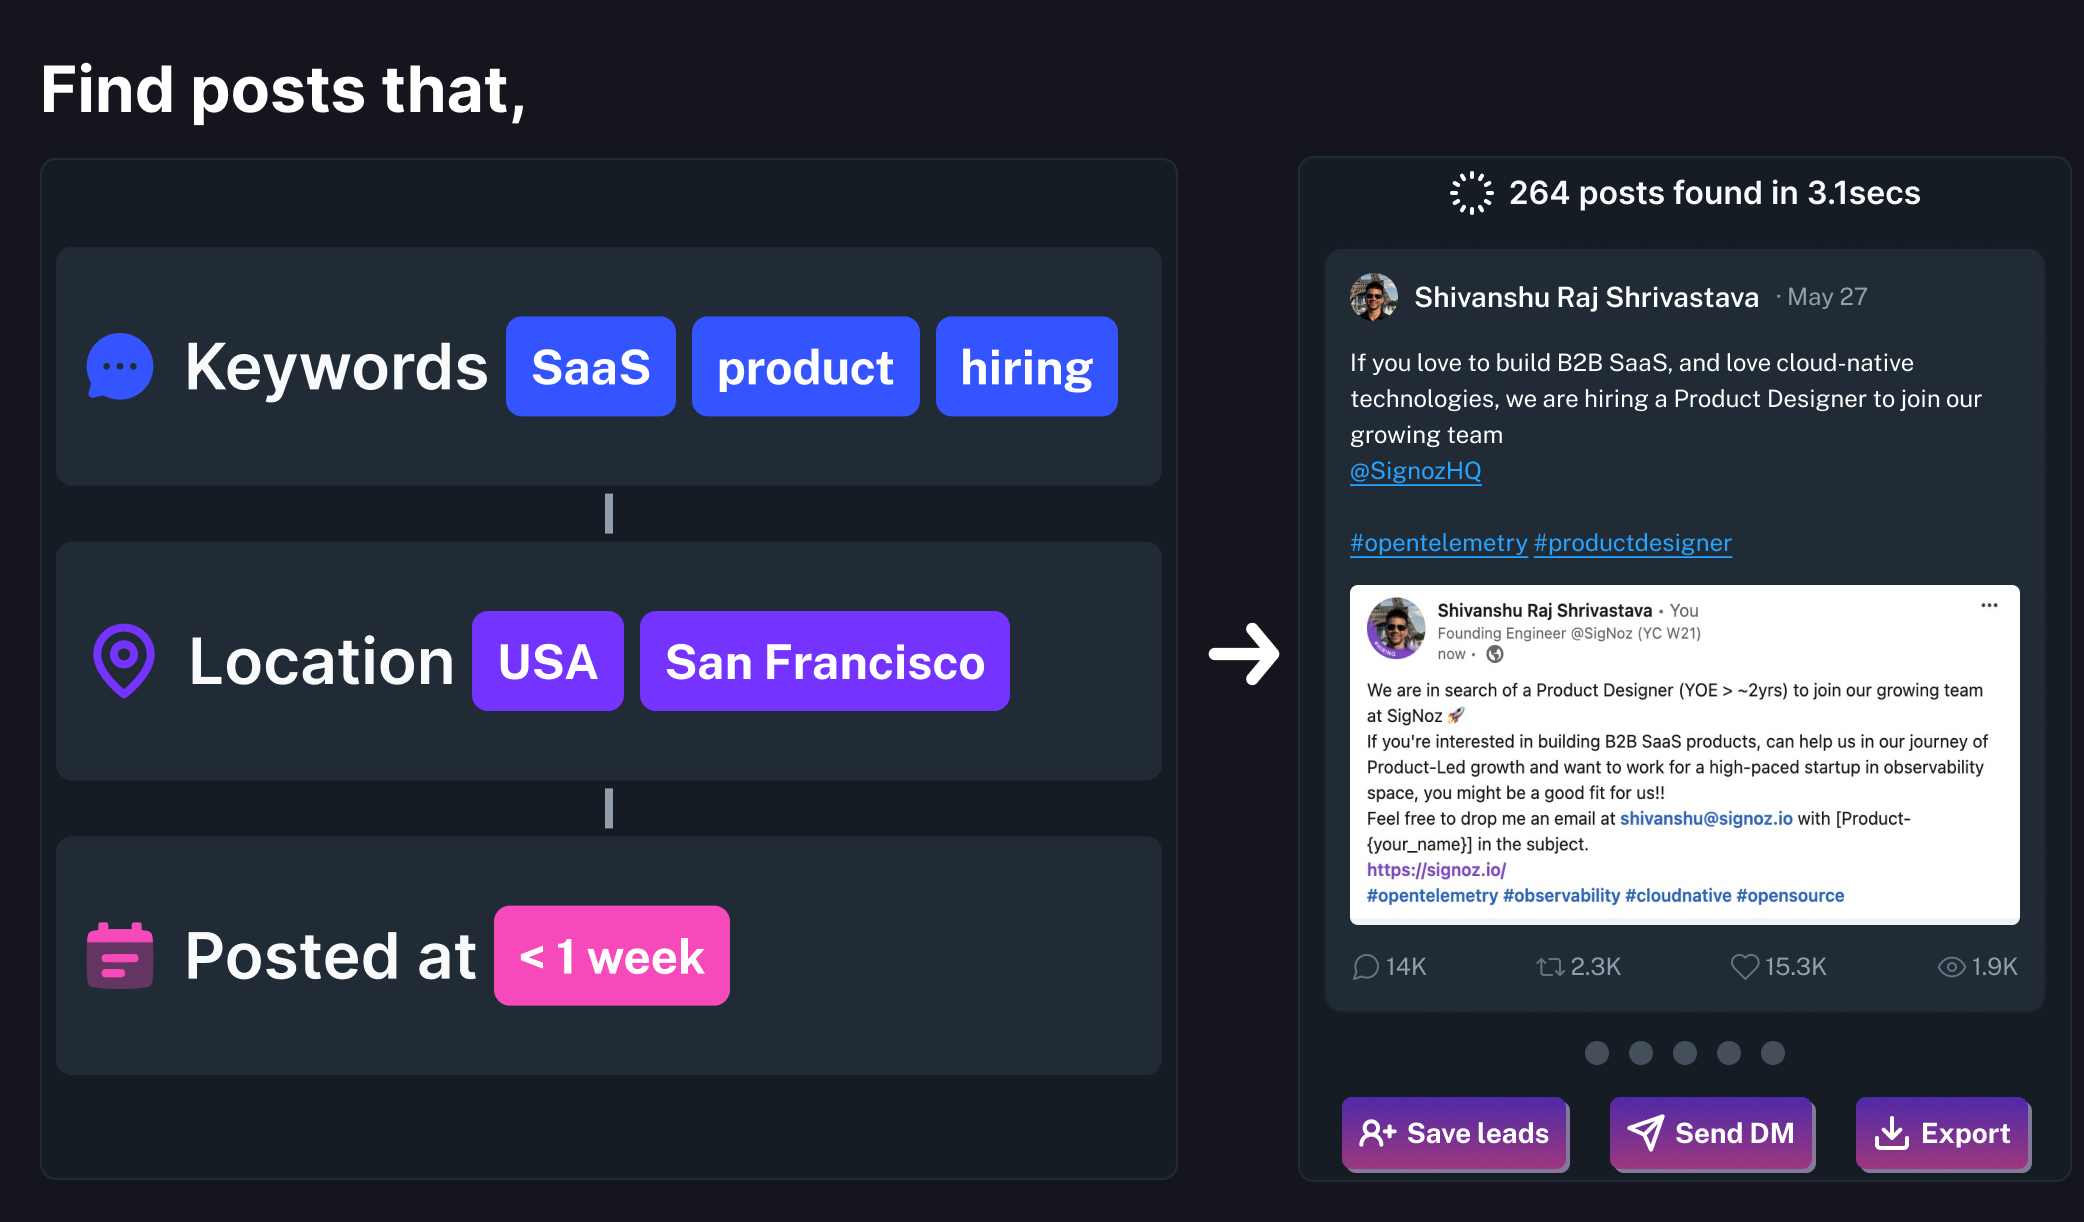
Task: Open the @SignozHQ mention link
Action: point(1415,471)
